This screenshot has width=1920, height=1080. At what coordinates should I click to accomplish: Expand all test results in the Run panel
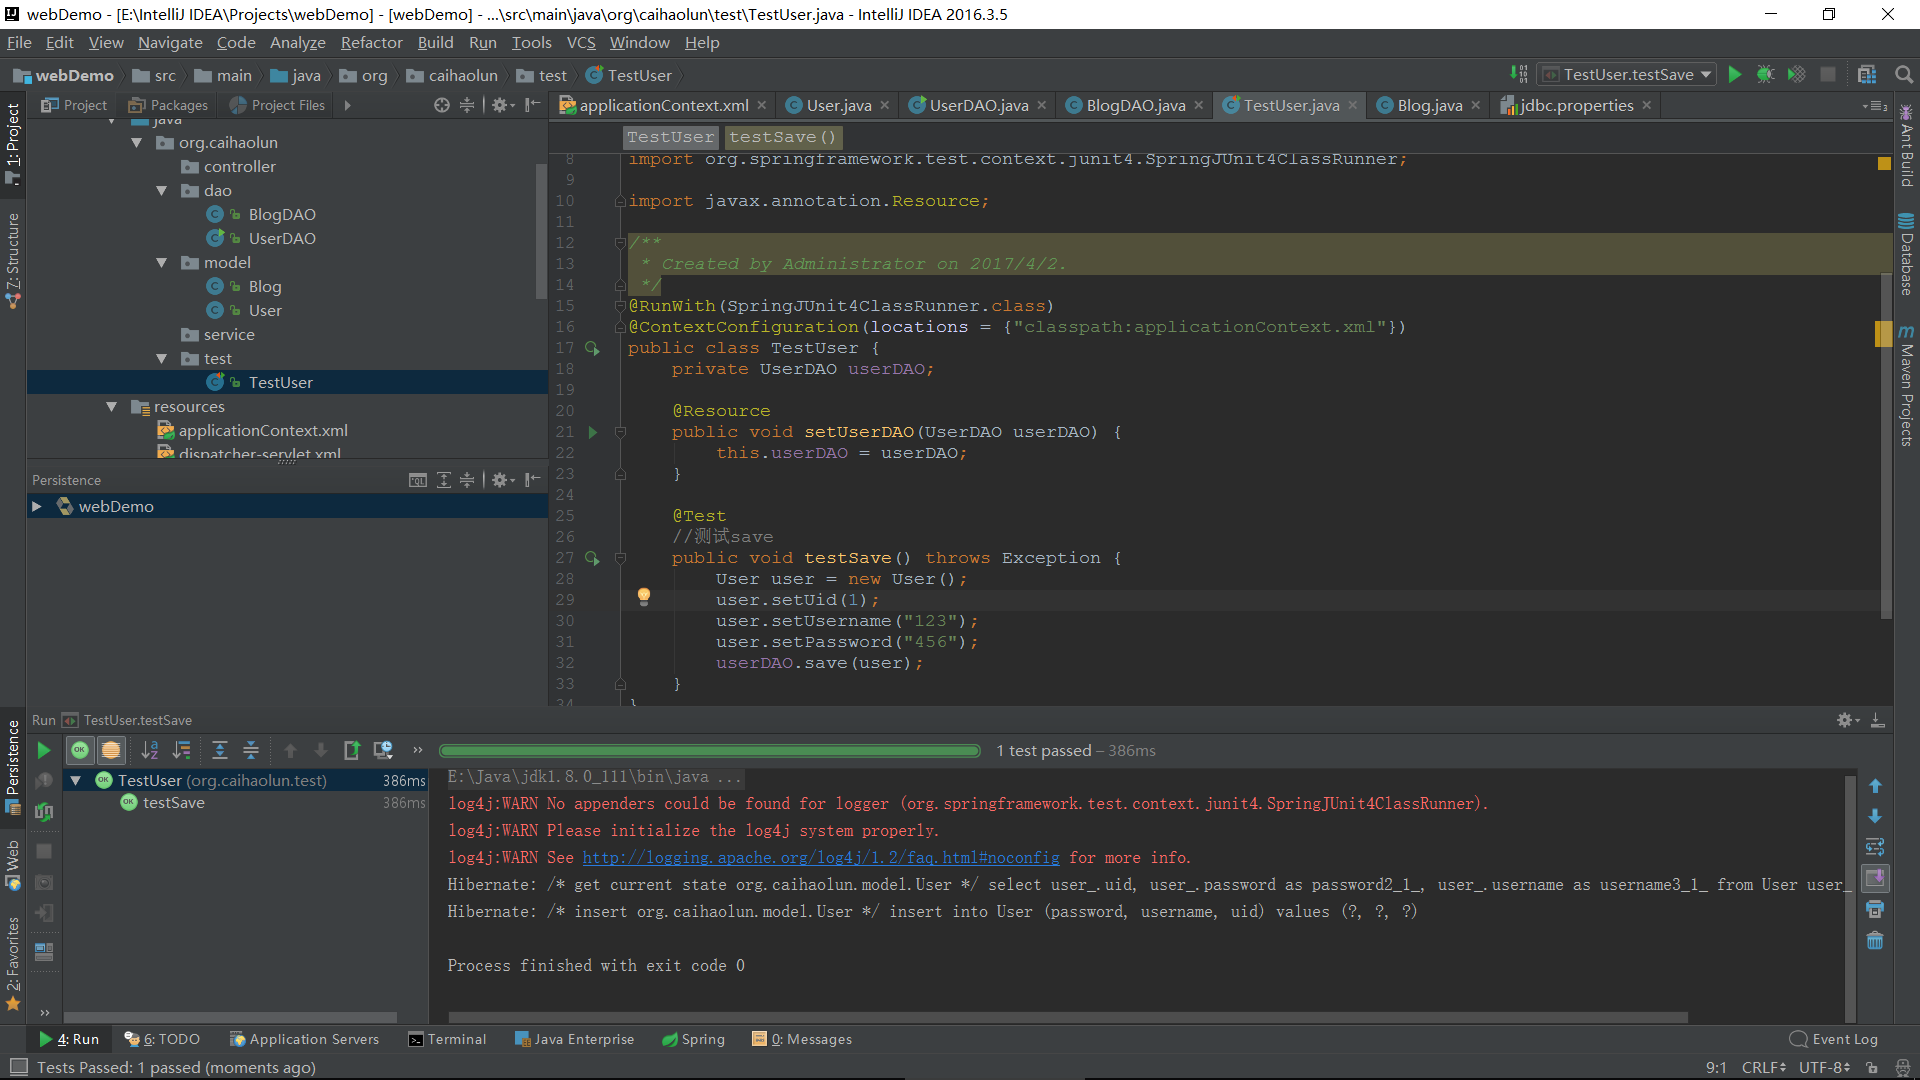pos(220,750)
